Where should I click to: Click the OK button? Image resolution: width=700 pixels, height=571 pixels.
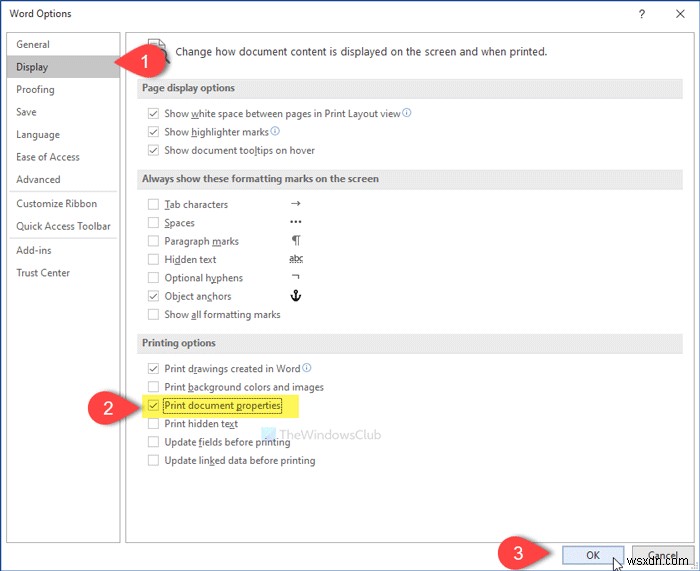tap(593, 555)
